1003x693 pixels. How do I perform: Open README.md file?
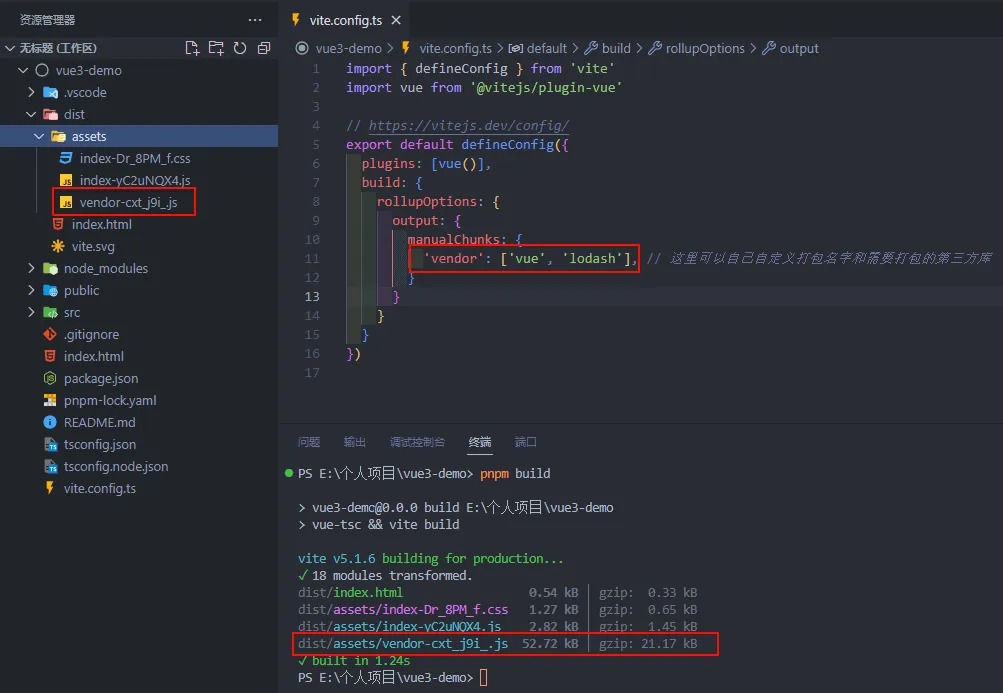coord(100,422)
